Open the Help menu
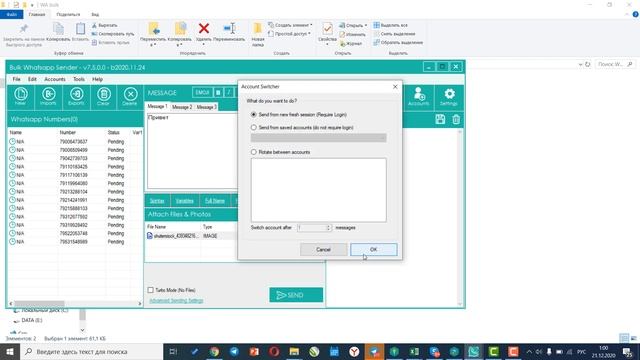The image size is (640, 360). pos(97,79)
